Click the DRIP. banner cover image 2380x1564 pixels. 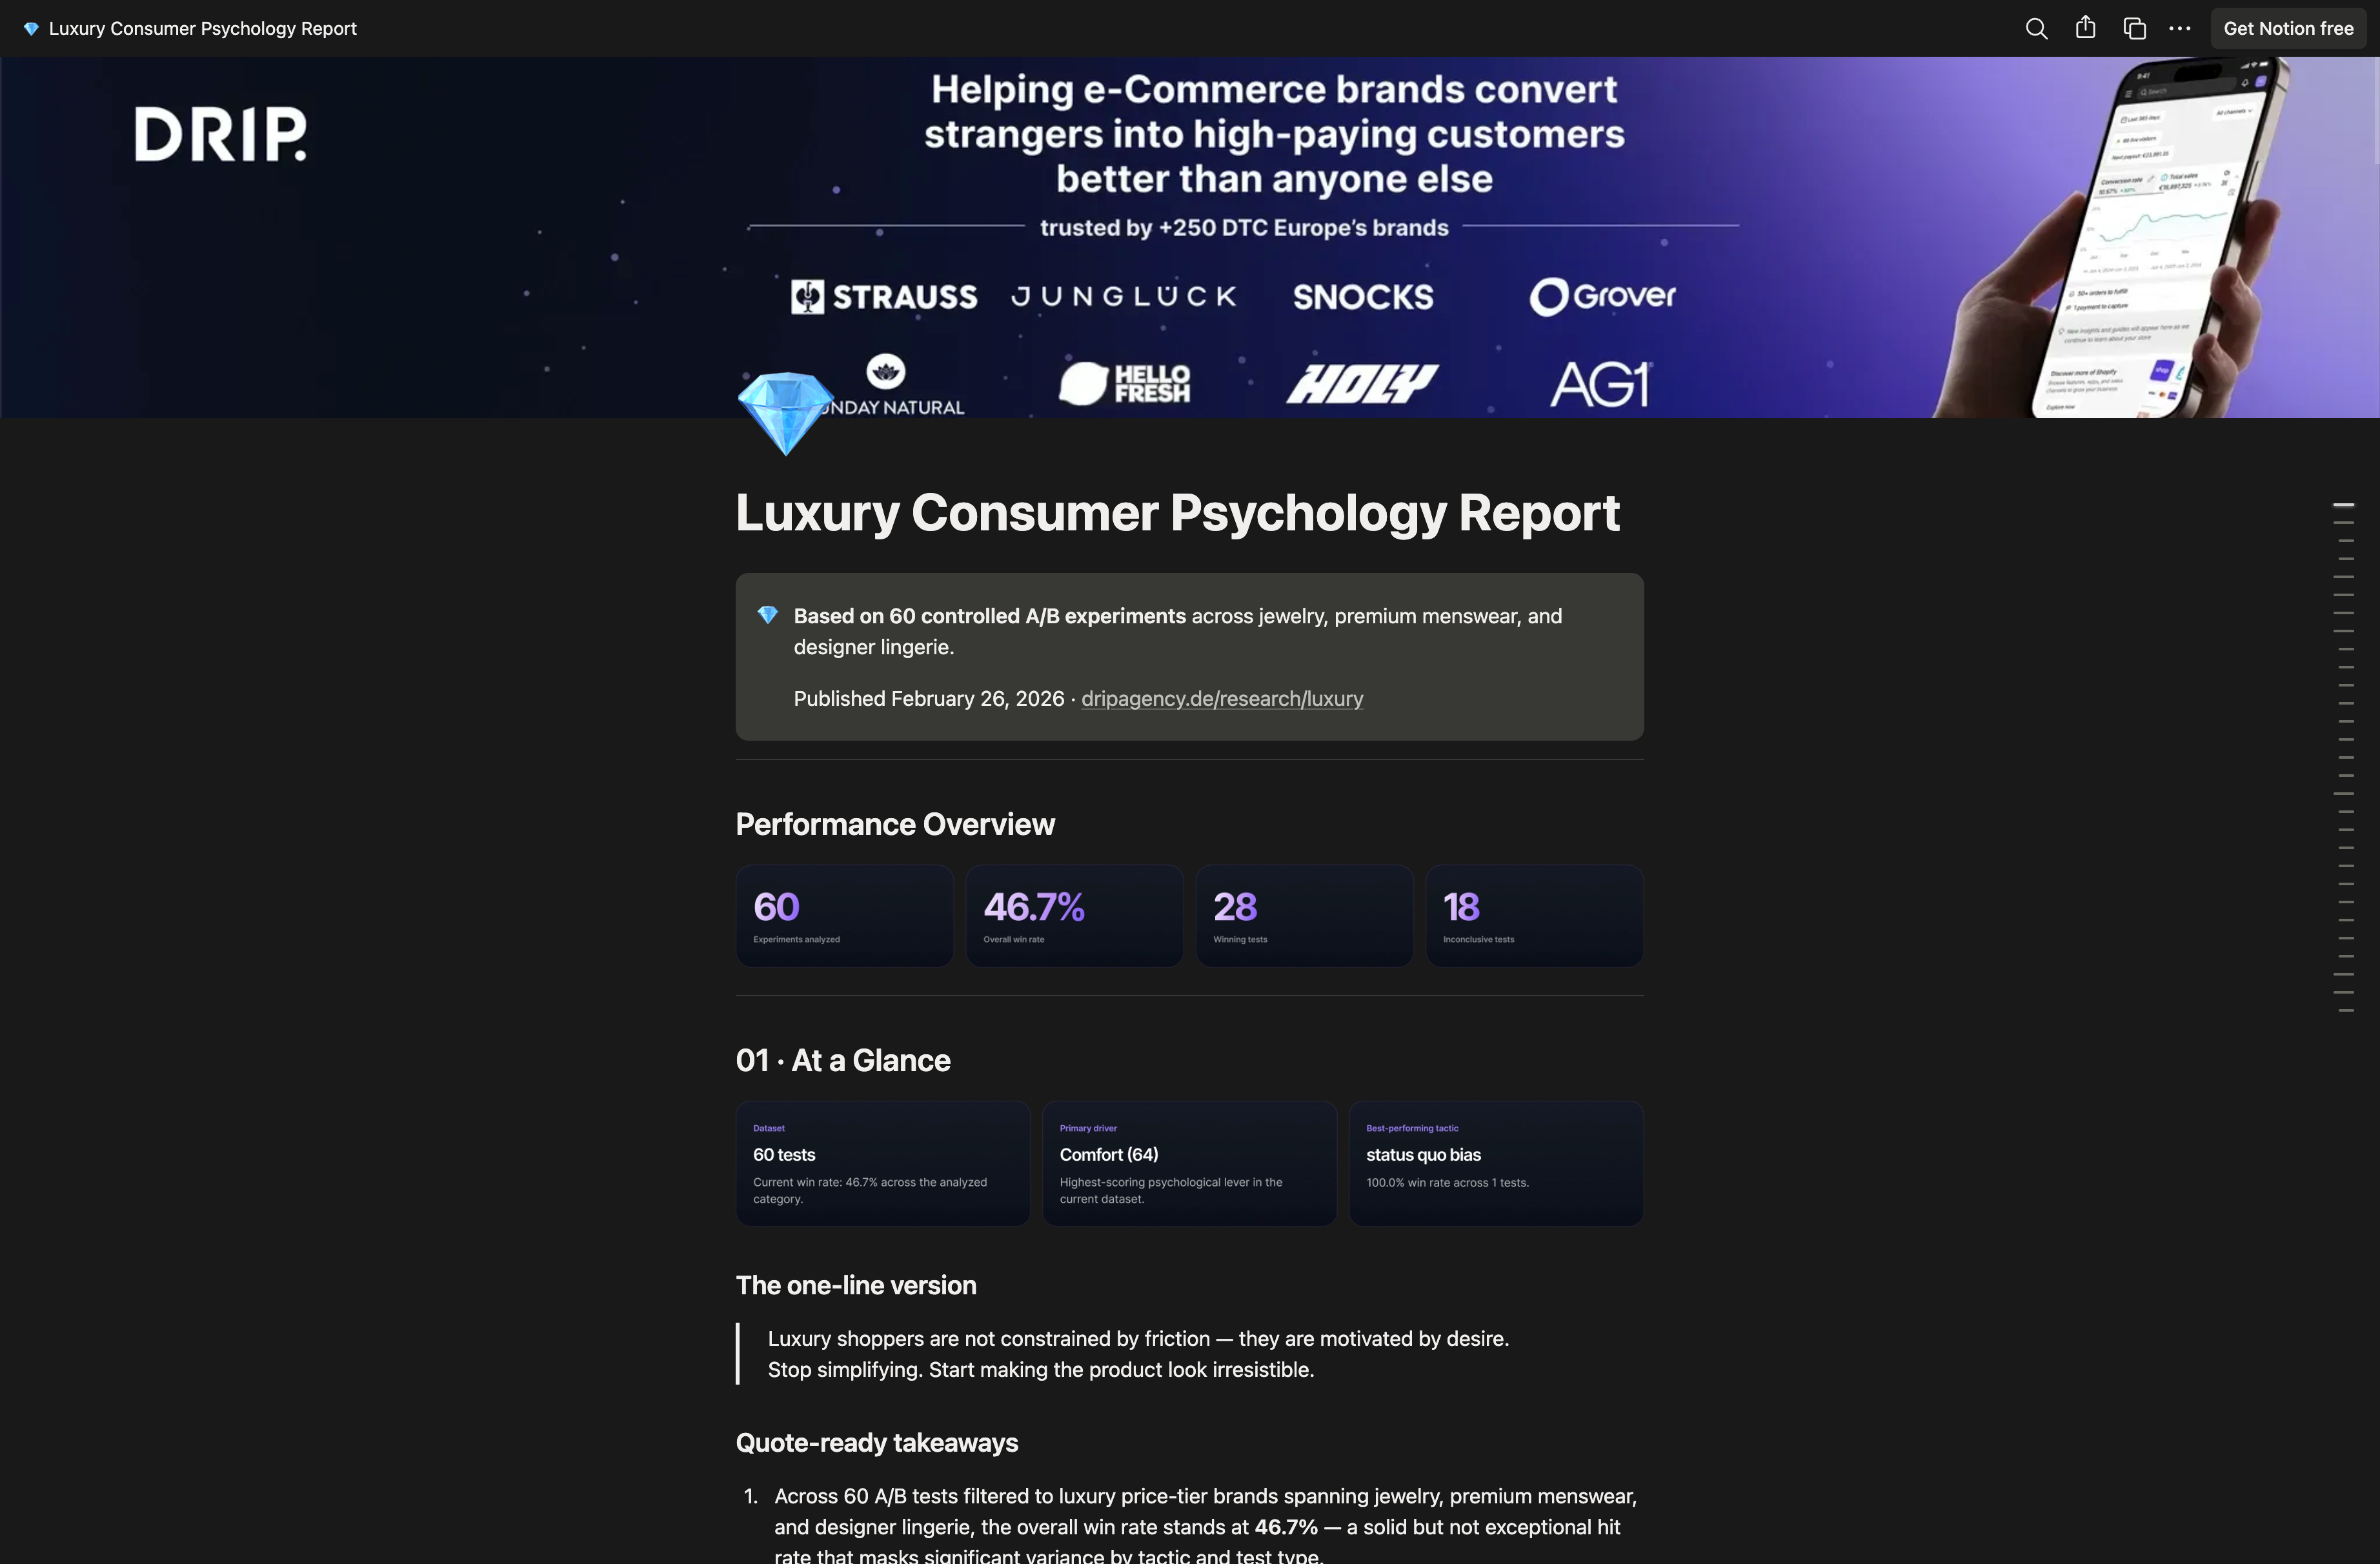(x=1190, y=237)
